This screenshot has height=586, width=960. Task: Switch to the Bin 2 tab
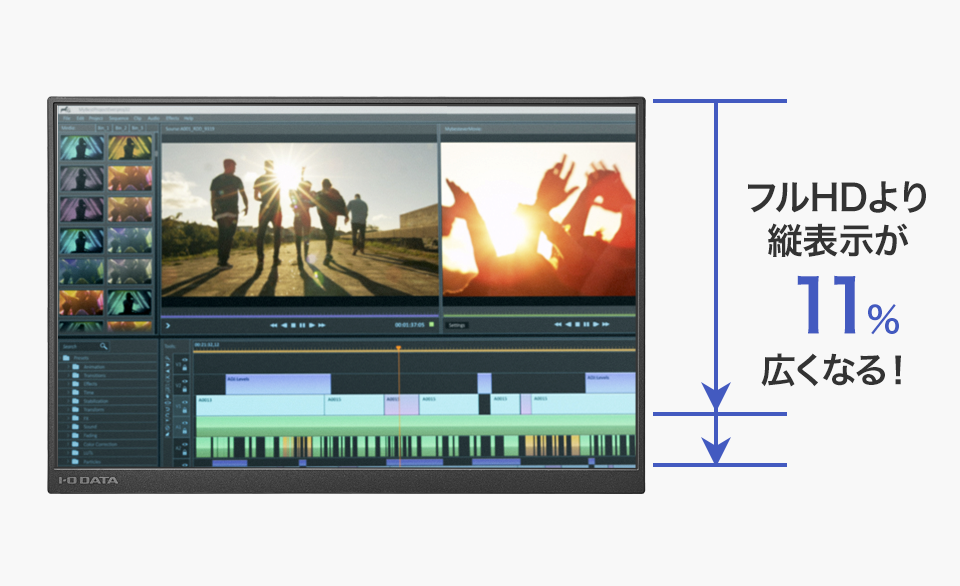pos(119,129)
